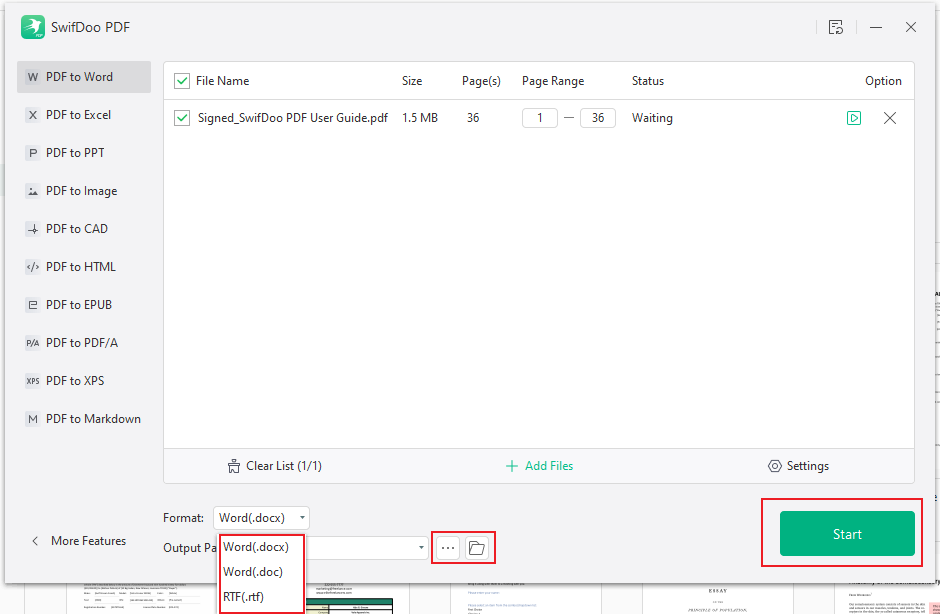Click the Page Range column header
The height and width of the screenshot is (614, 940).
(x=553, y=81)
